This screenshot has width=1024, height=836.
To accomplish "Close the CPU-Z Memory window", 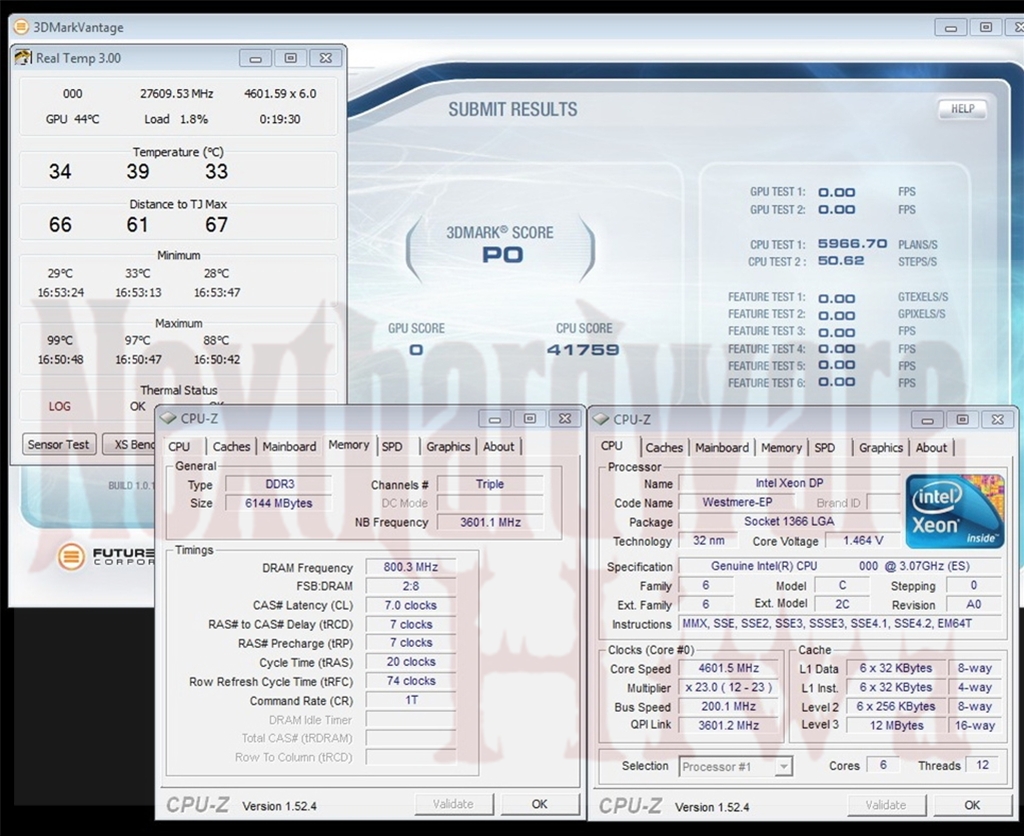I will 565,419.
